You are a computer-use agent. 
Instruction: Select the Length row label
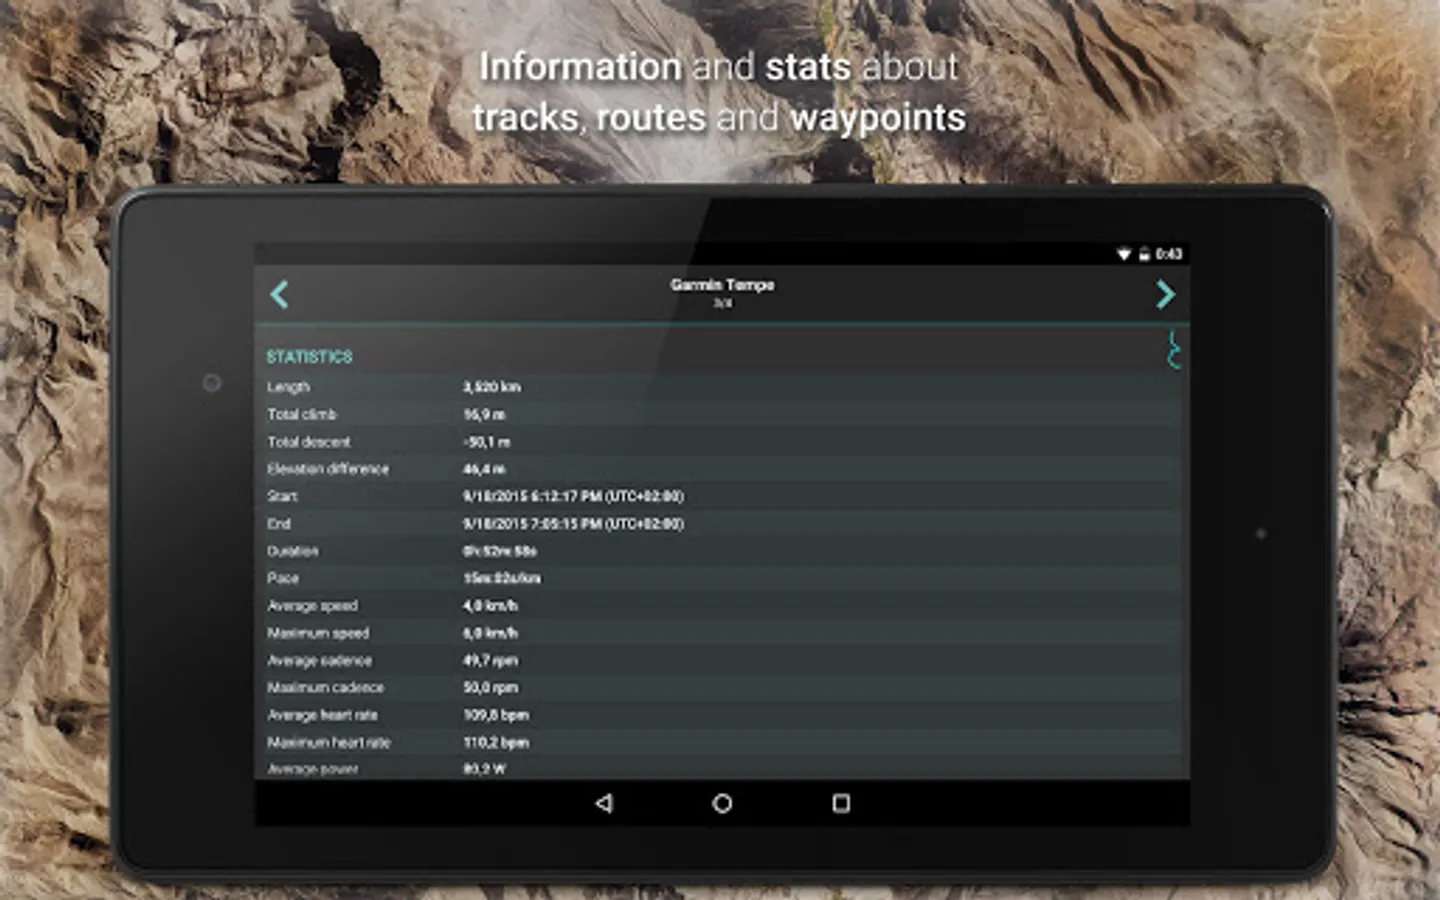(288, 387)
